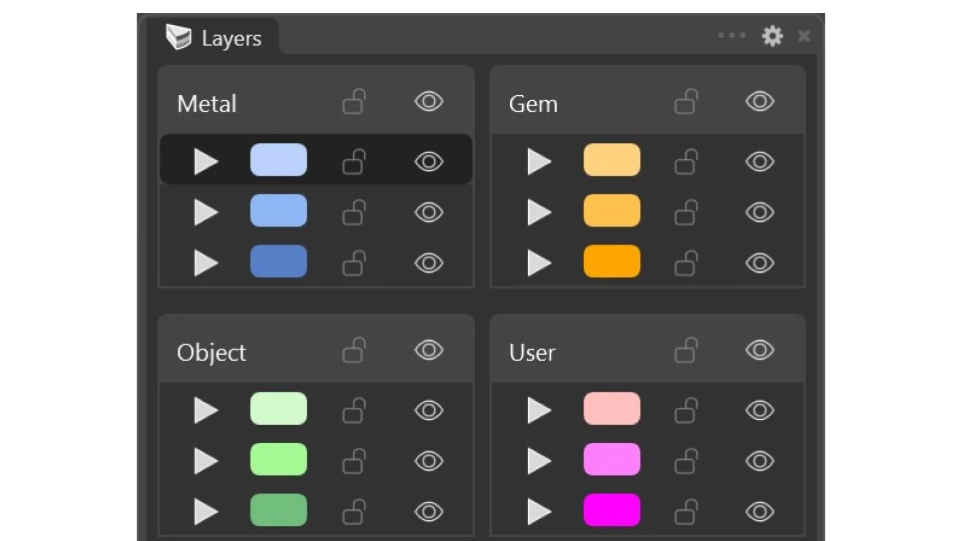The width and height of the screenshot is (962, 541).
Task: Expand the dark green Object layer arrow
Action: 206,511
